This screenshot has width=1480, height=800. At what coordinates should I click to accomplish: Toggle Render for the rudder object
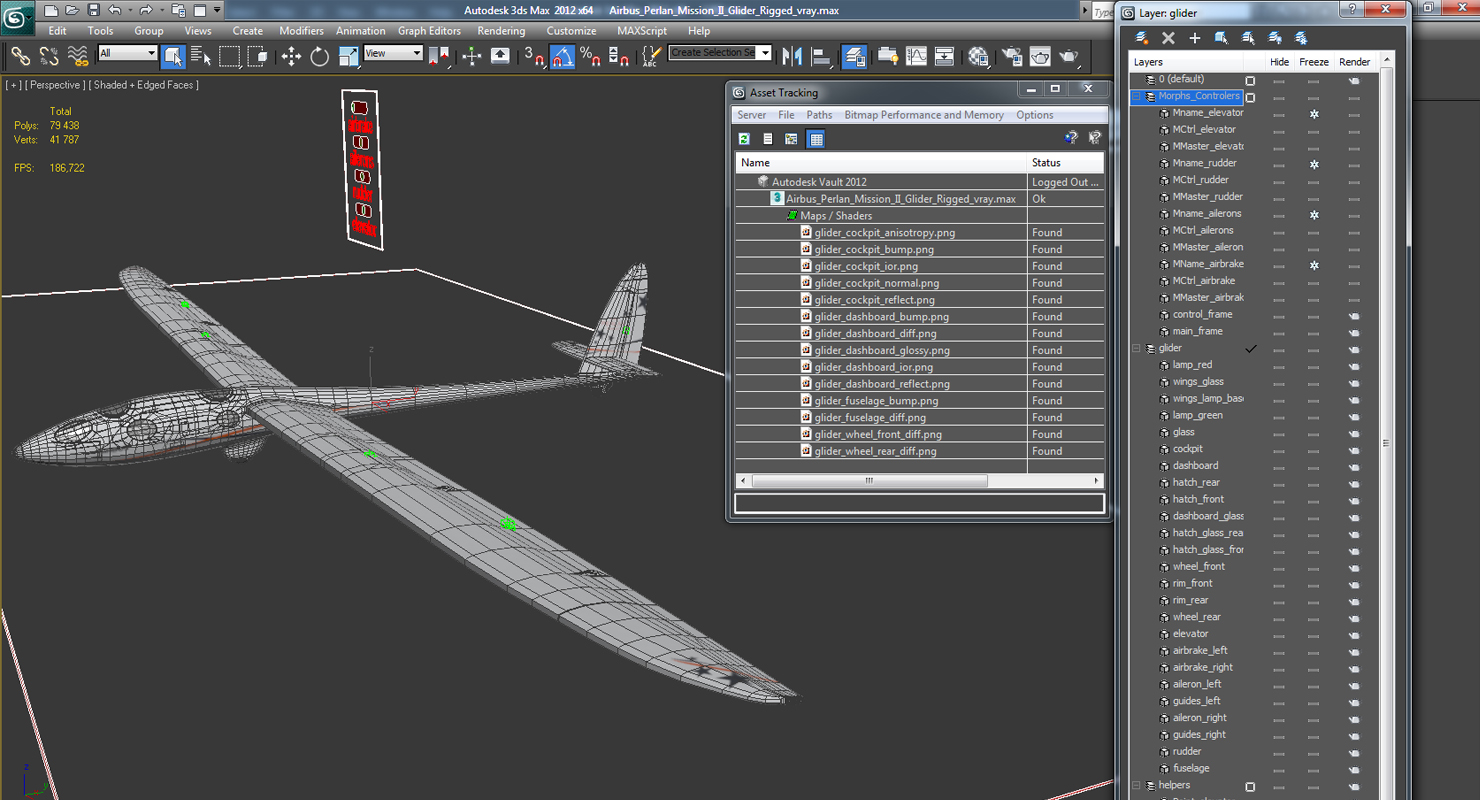(1354, 752)
